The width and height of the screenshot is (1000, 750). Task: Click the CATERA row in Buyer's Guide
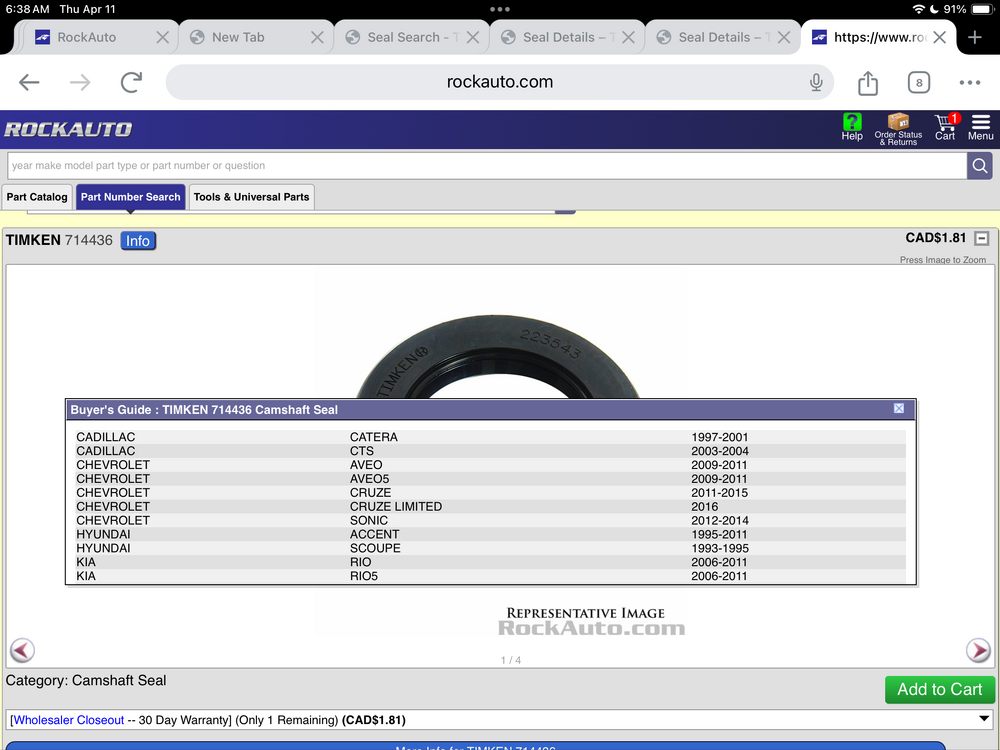click(490, 437)
